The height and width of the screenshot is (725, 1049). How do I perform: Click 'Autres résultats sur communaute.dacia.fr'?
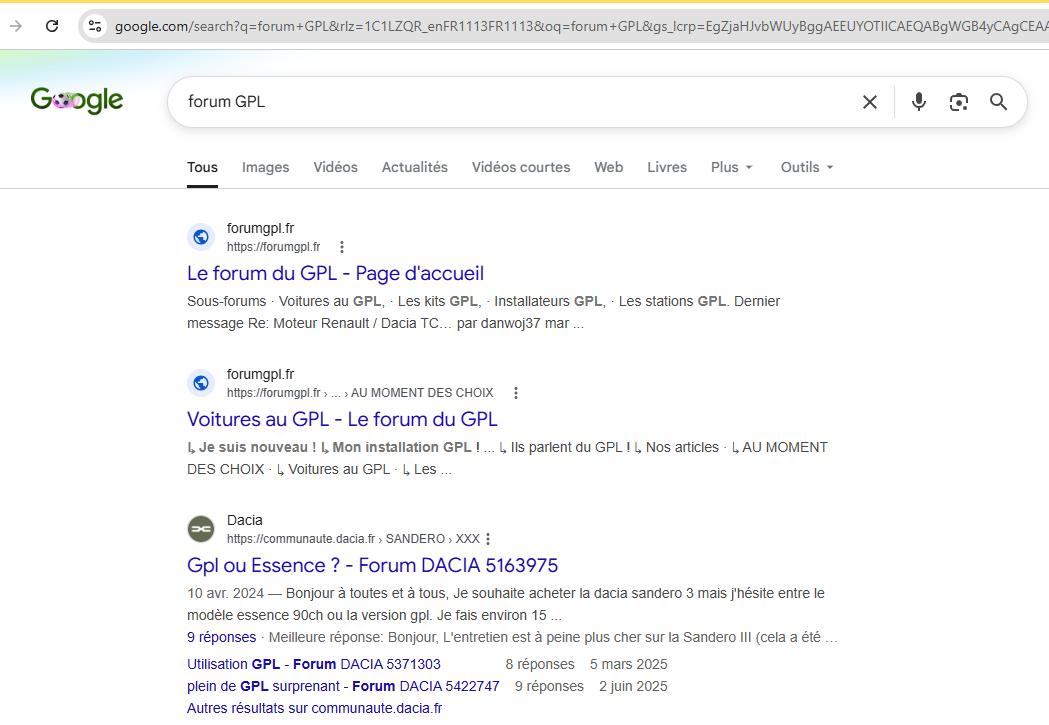tap(314, 708)
